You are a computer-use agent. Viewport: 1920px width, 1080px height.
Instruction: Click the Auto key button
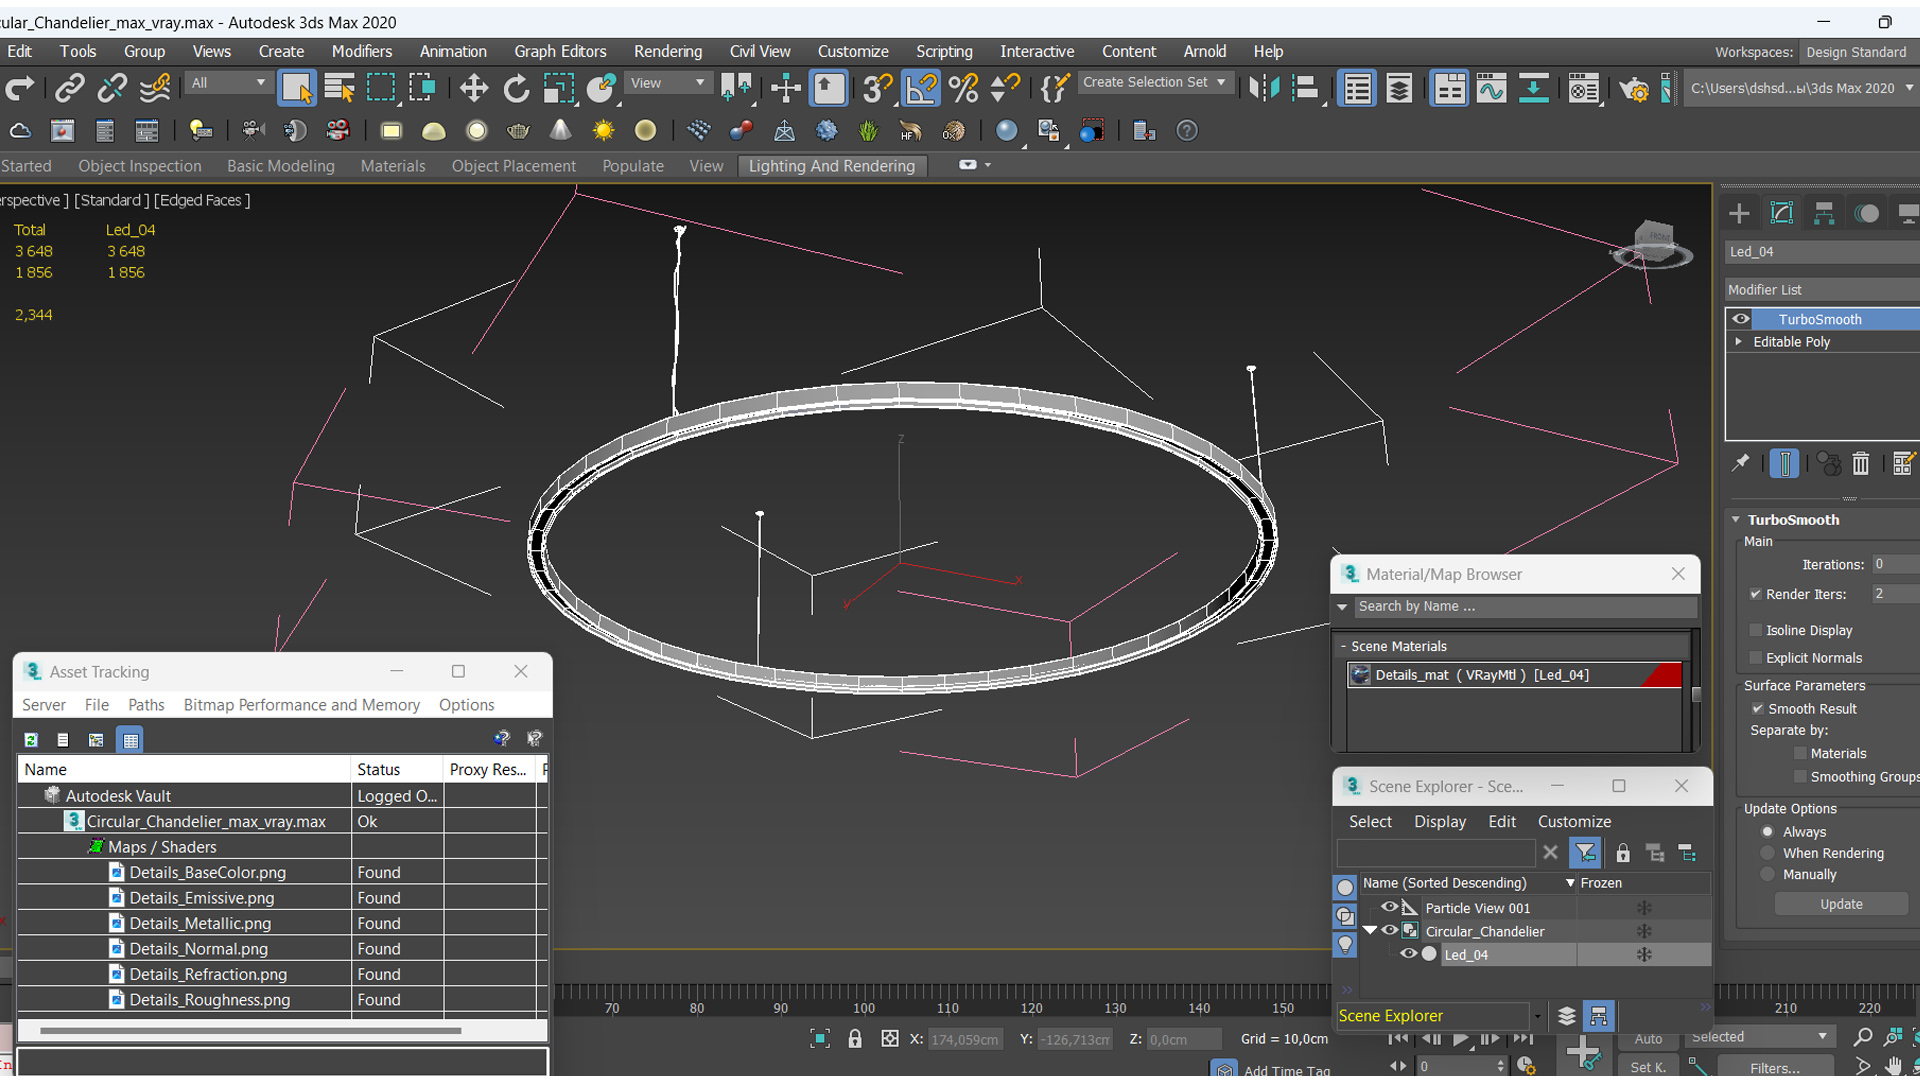[1648, 1039]
